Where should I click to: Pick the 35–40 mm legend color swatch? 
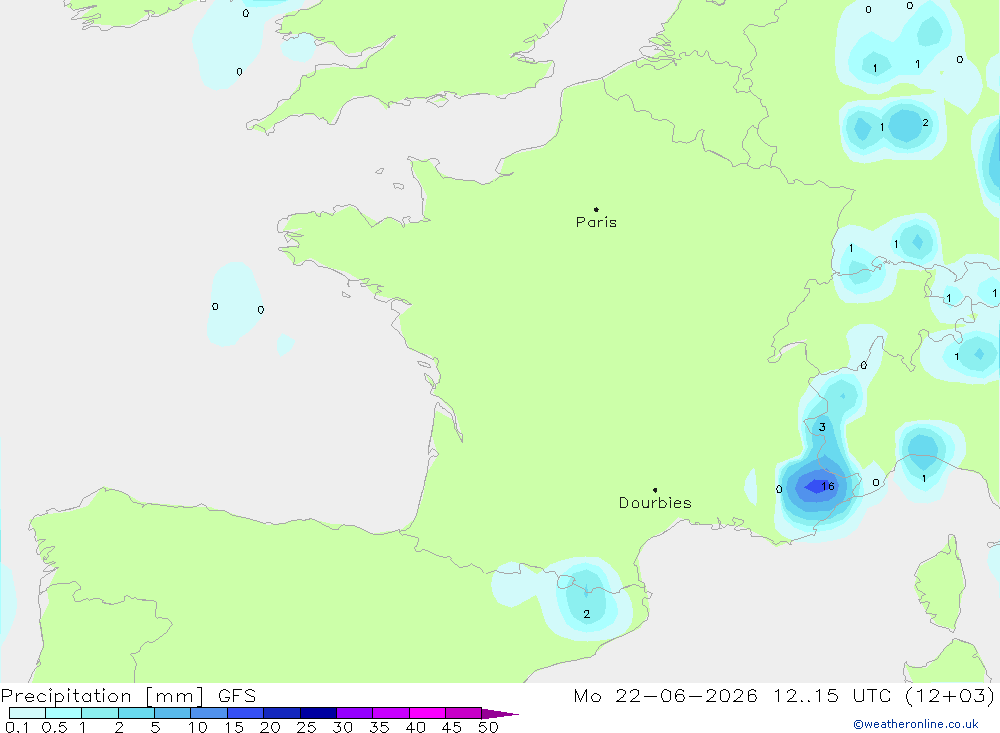tap(391, 713)
